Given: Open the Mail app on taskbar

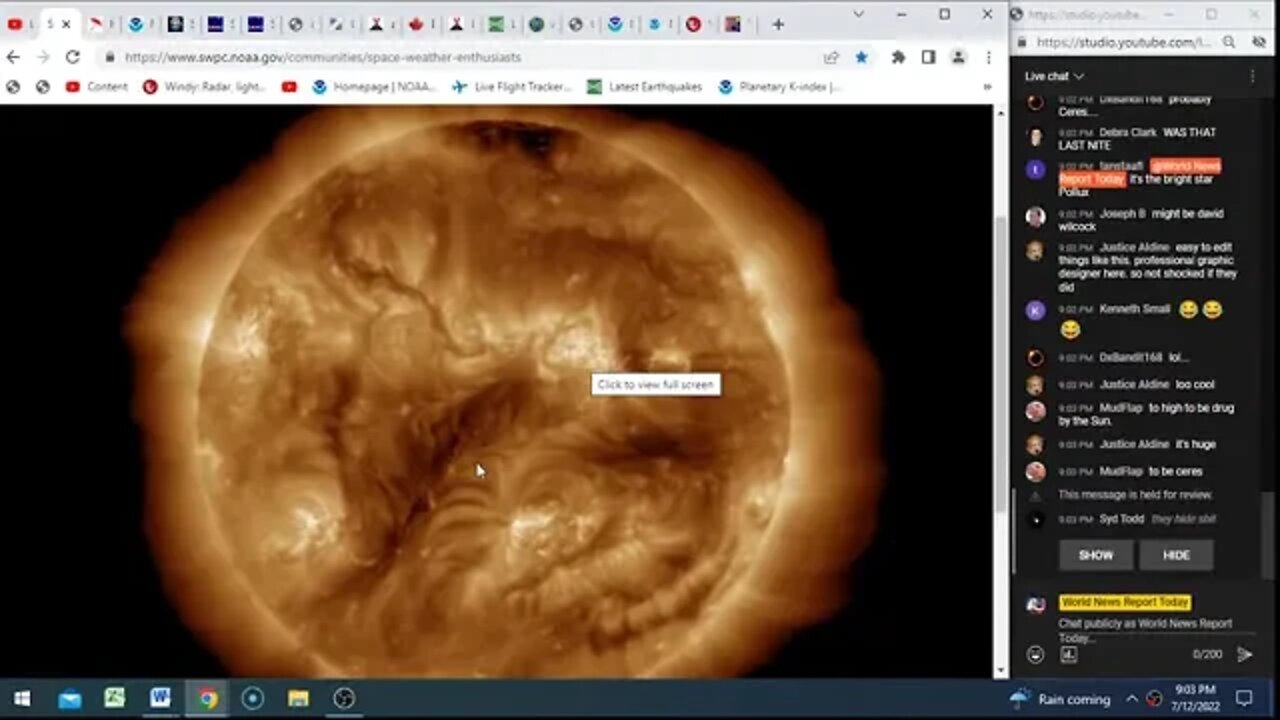Looking at the screenshot, I should point(69,698).
